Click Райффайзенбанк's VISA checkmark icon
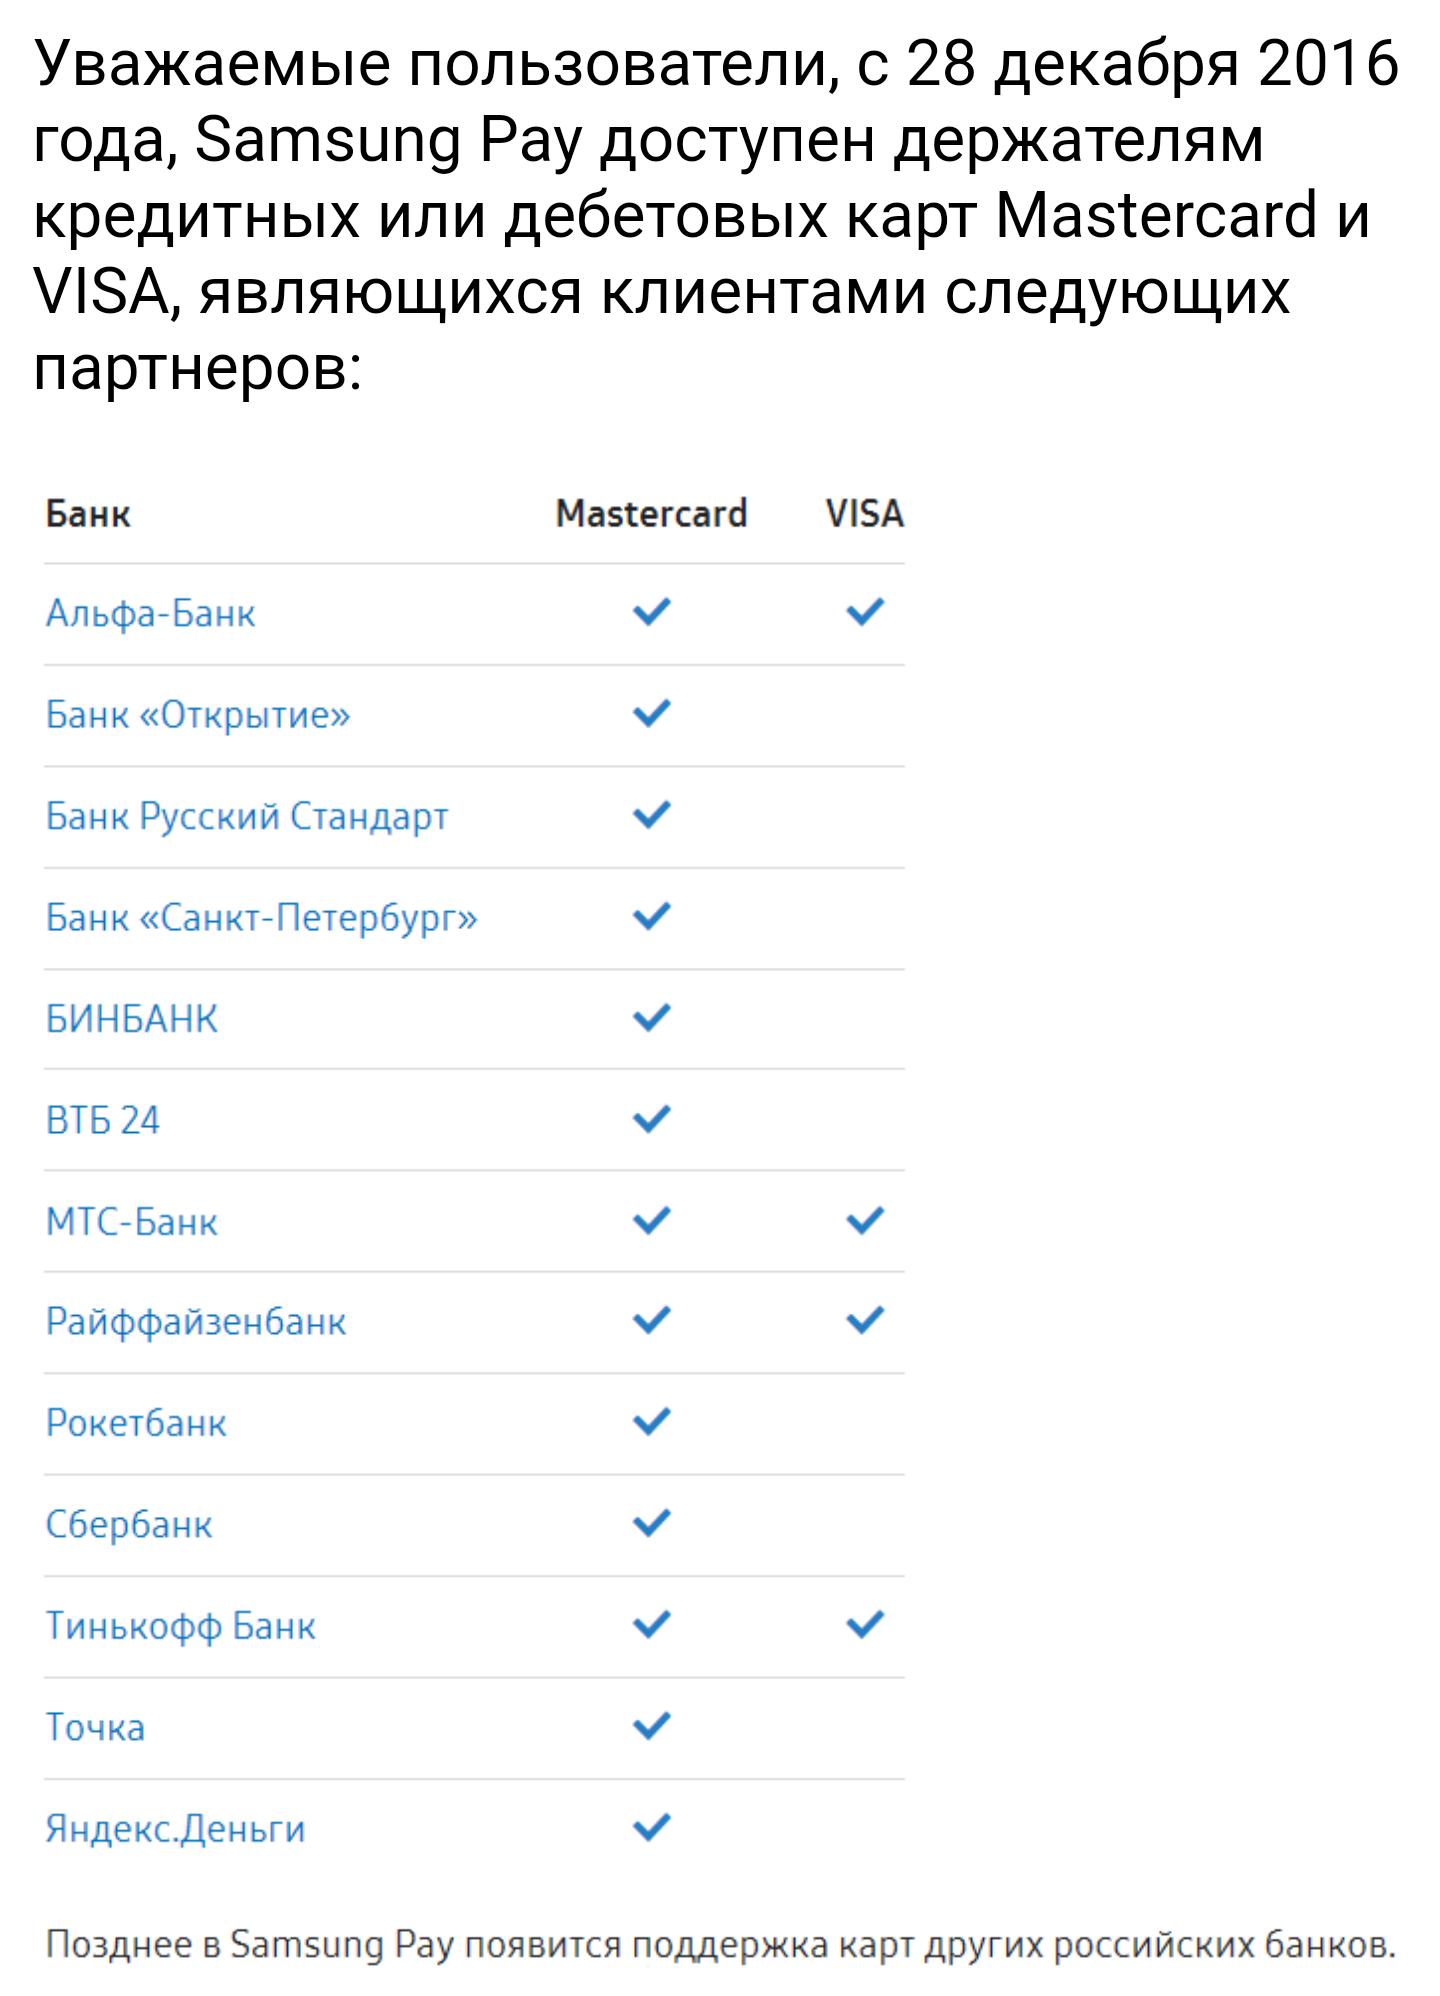The width and height of the screenshot is (1440, 1996). pos(865,1320)
